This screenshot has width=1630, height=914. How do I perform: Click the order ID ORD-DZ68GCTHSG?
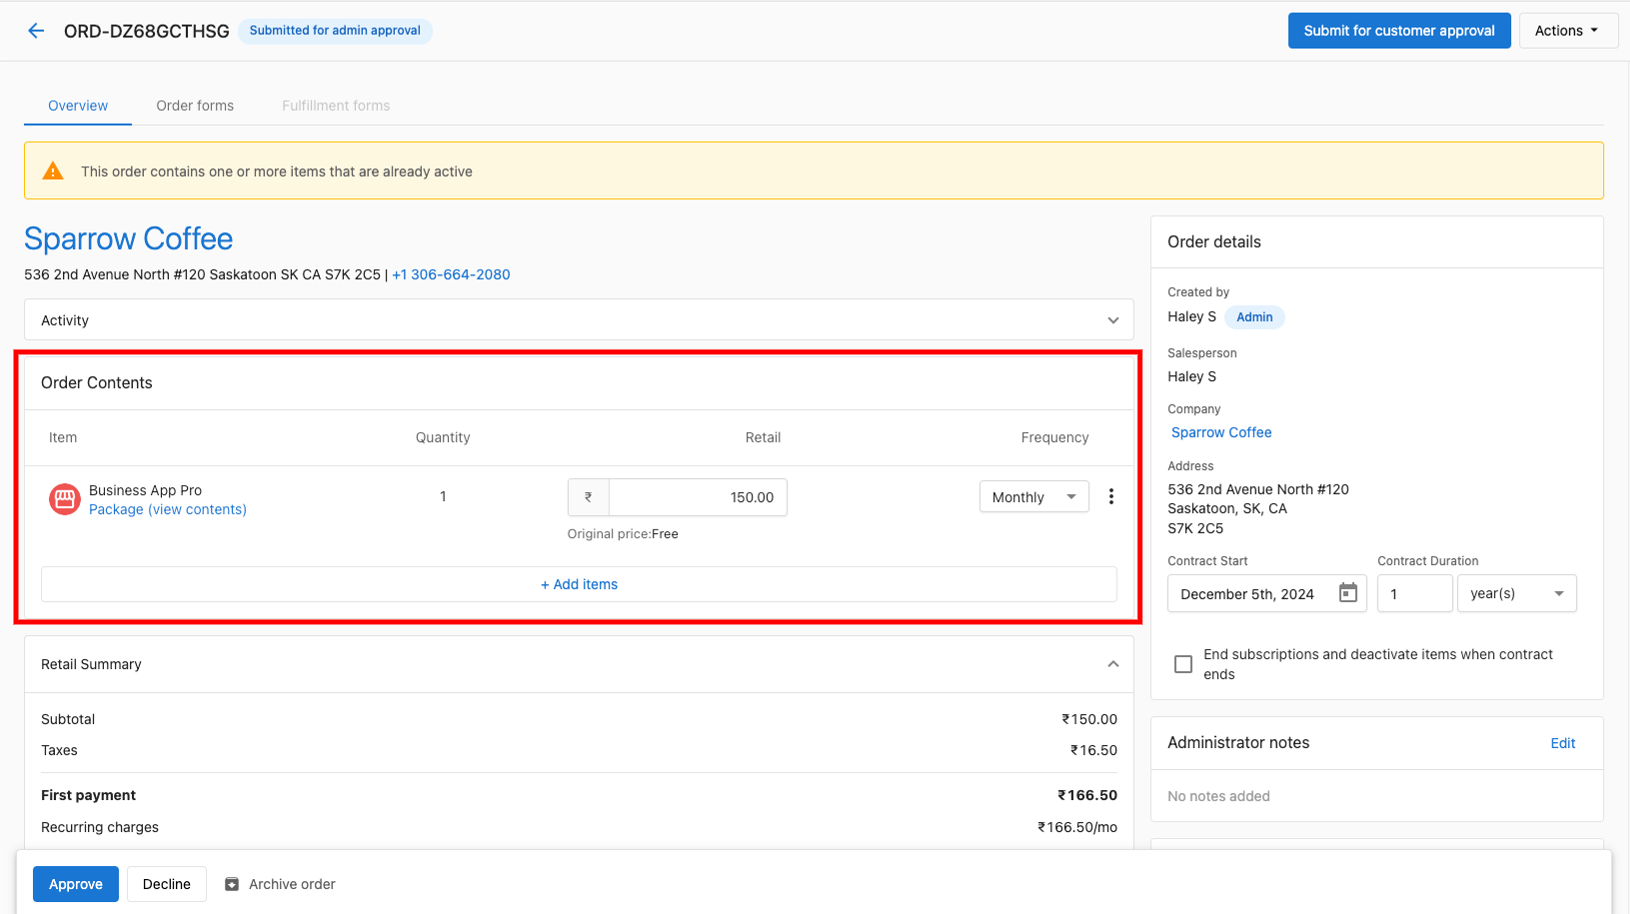coord(147,31)
